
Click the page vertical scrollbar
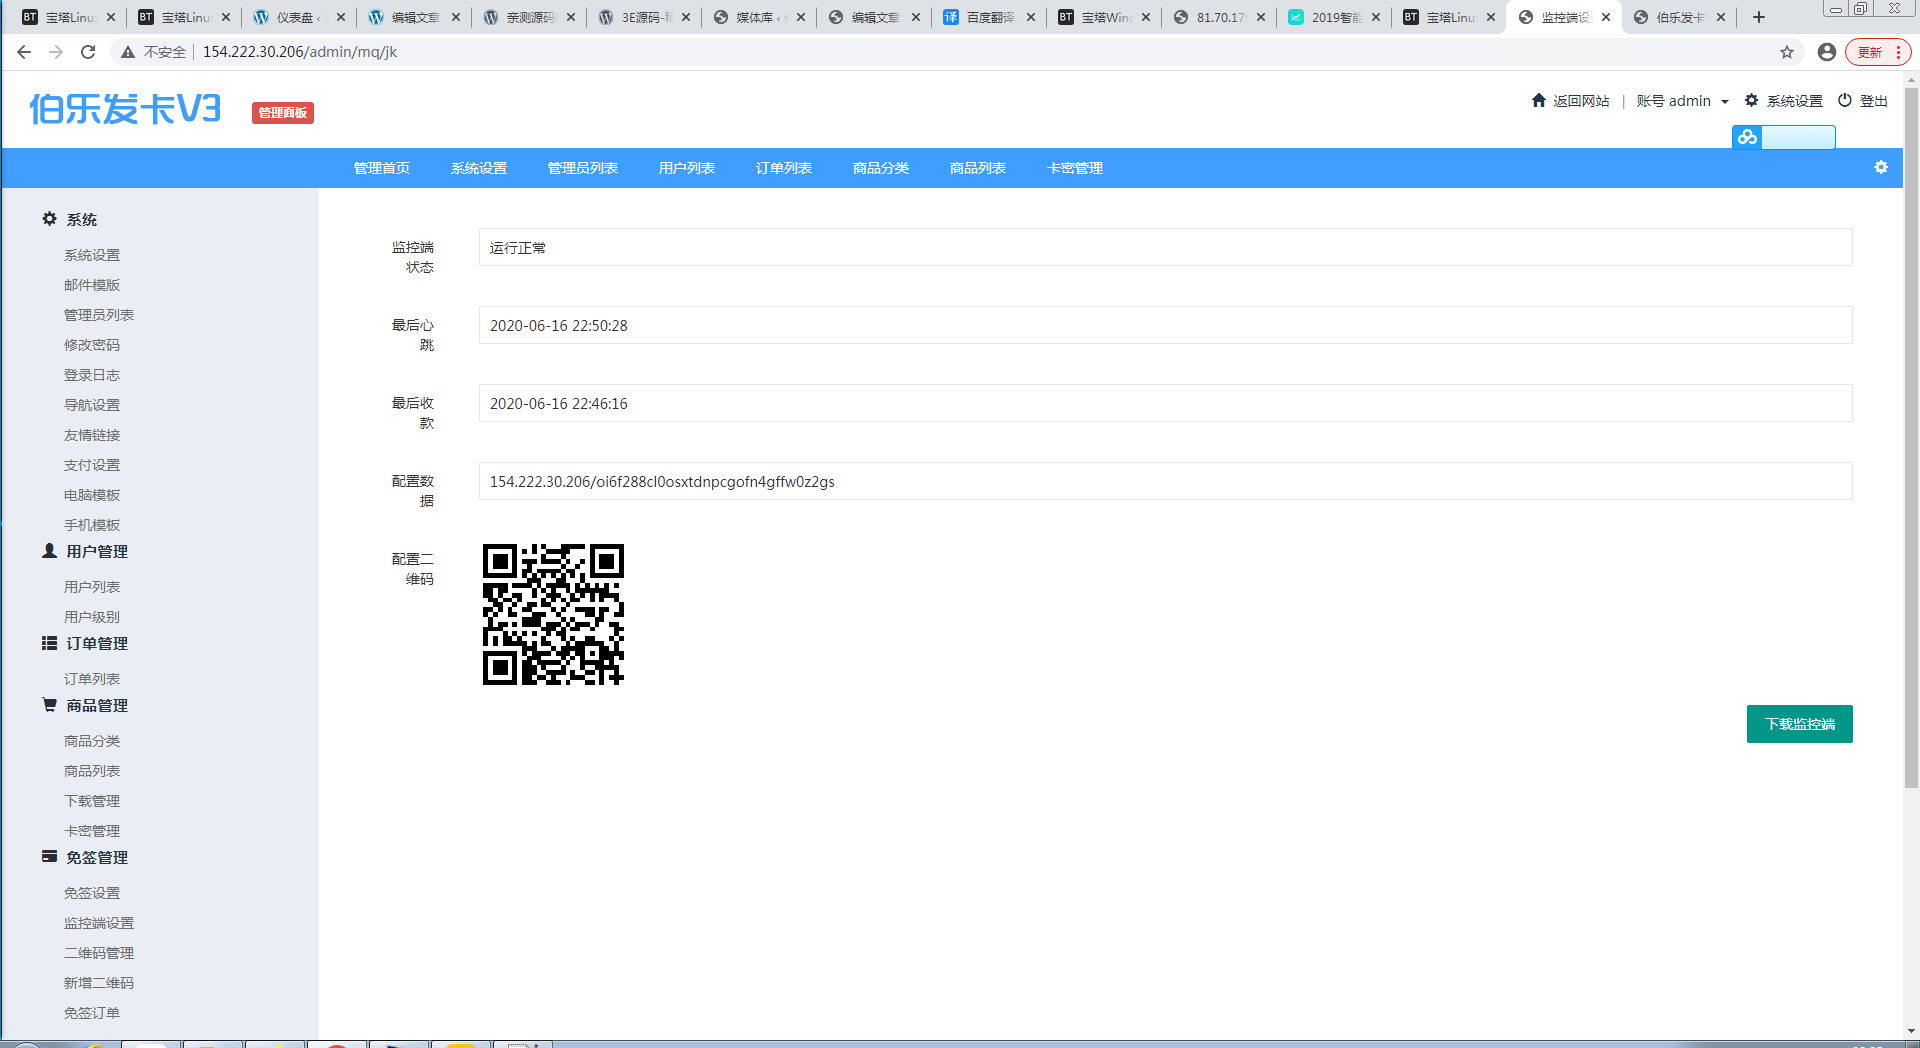[1911, 438]
